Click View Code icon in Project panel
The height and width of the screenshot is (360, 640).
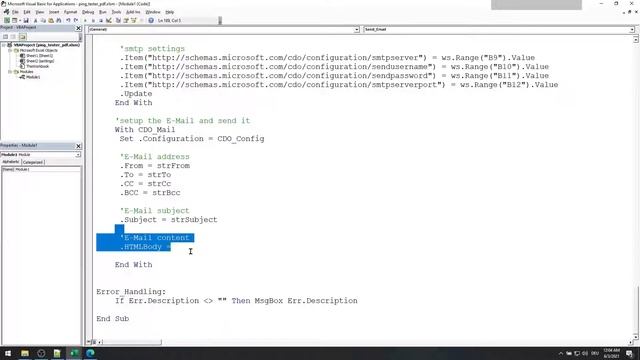point(6,37)
